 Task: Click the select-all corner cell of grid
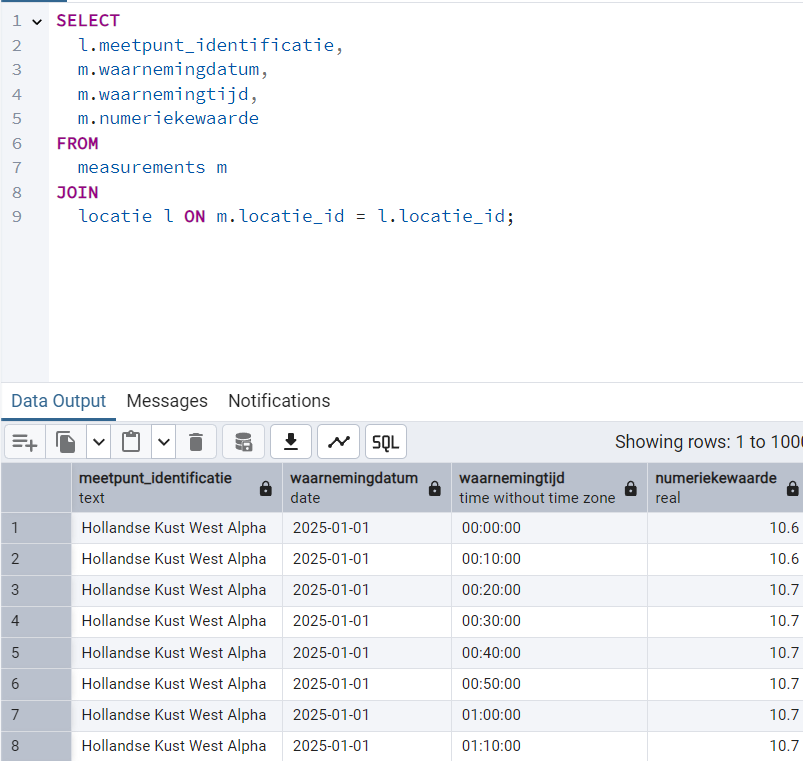36,488
